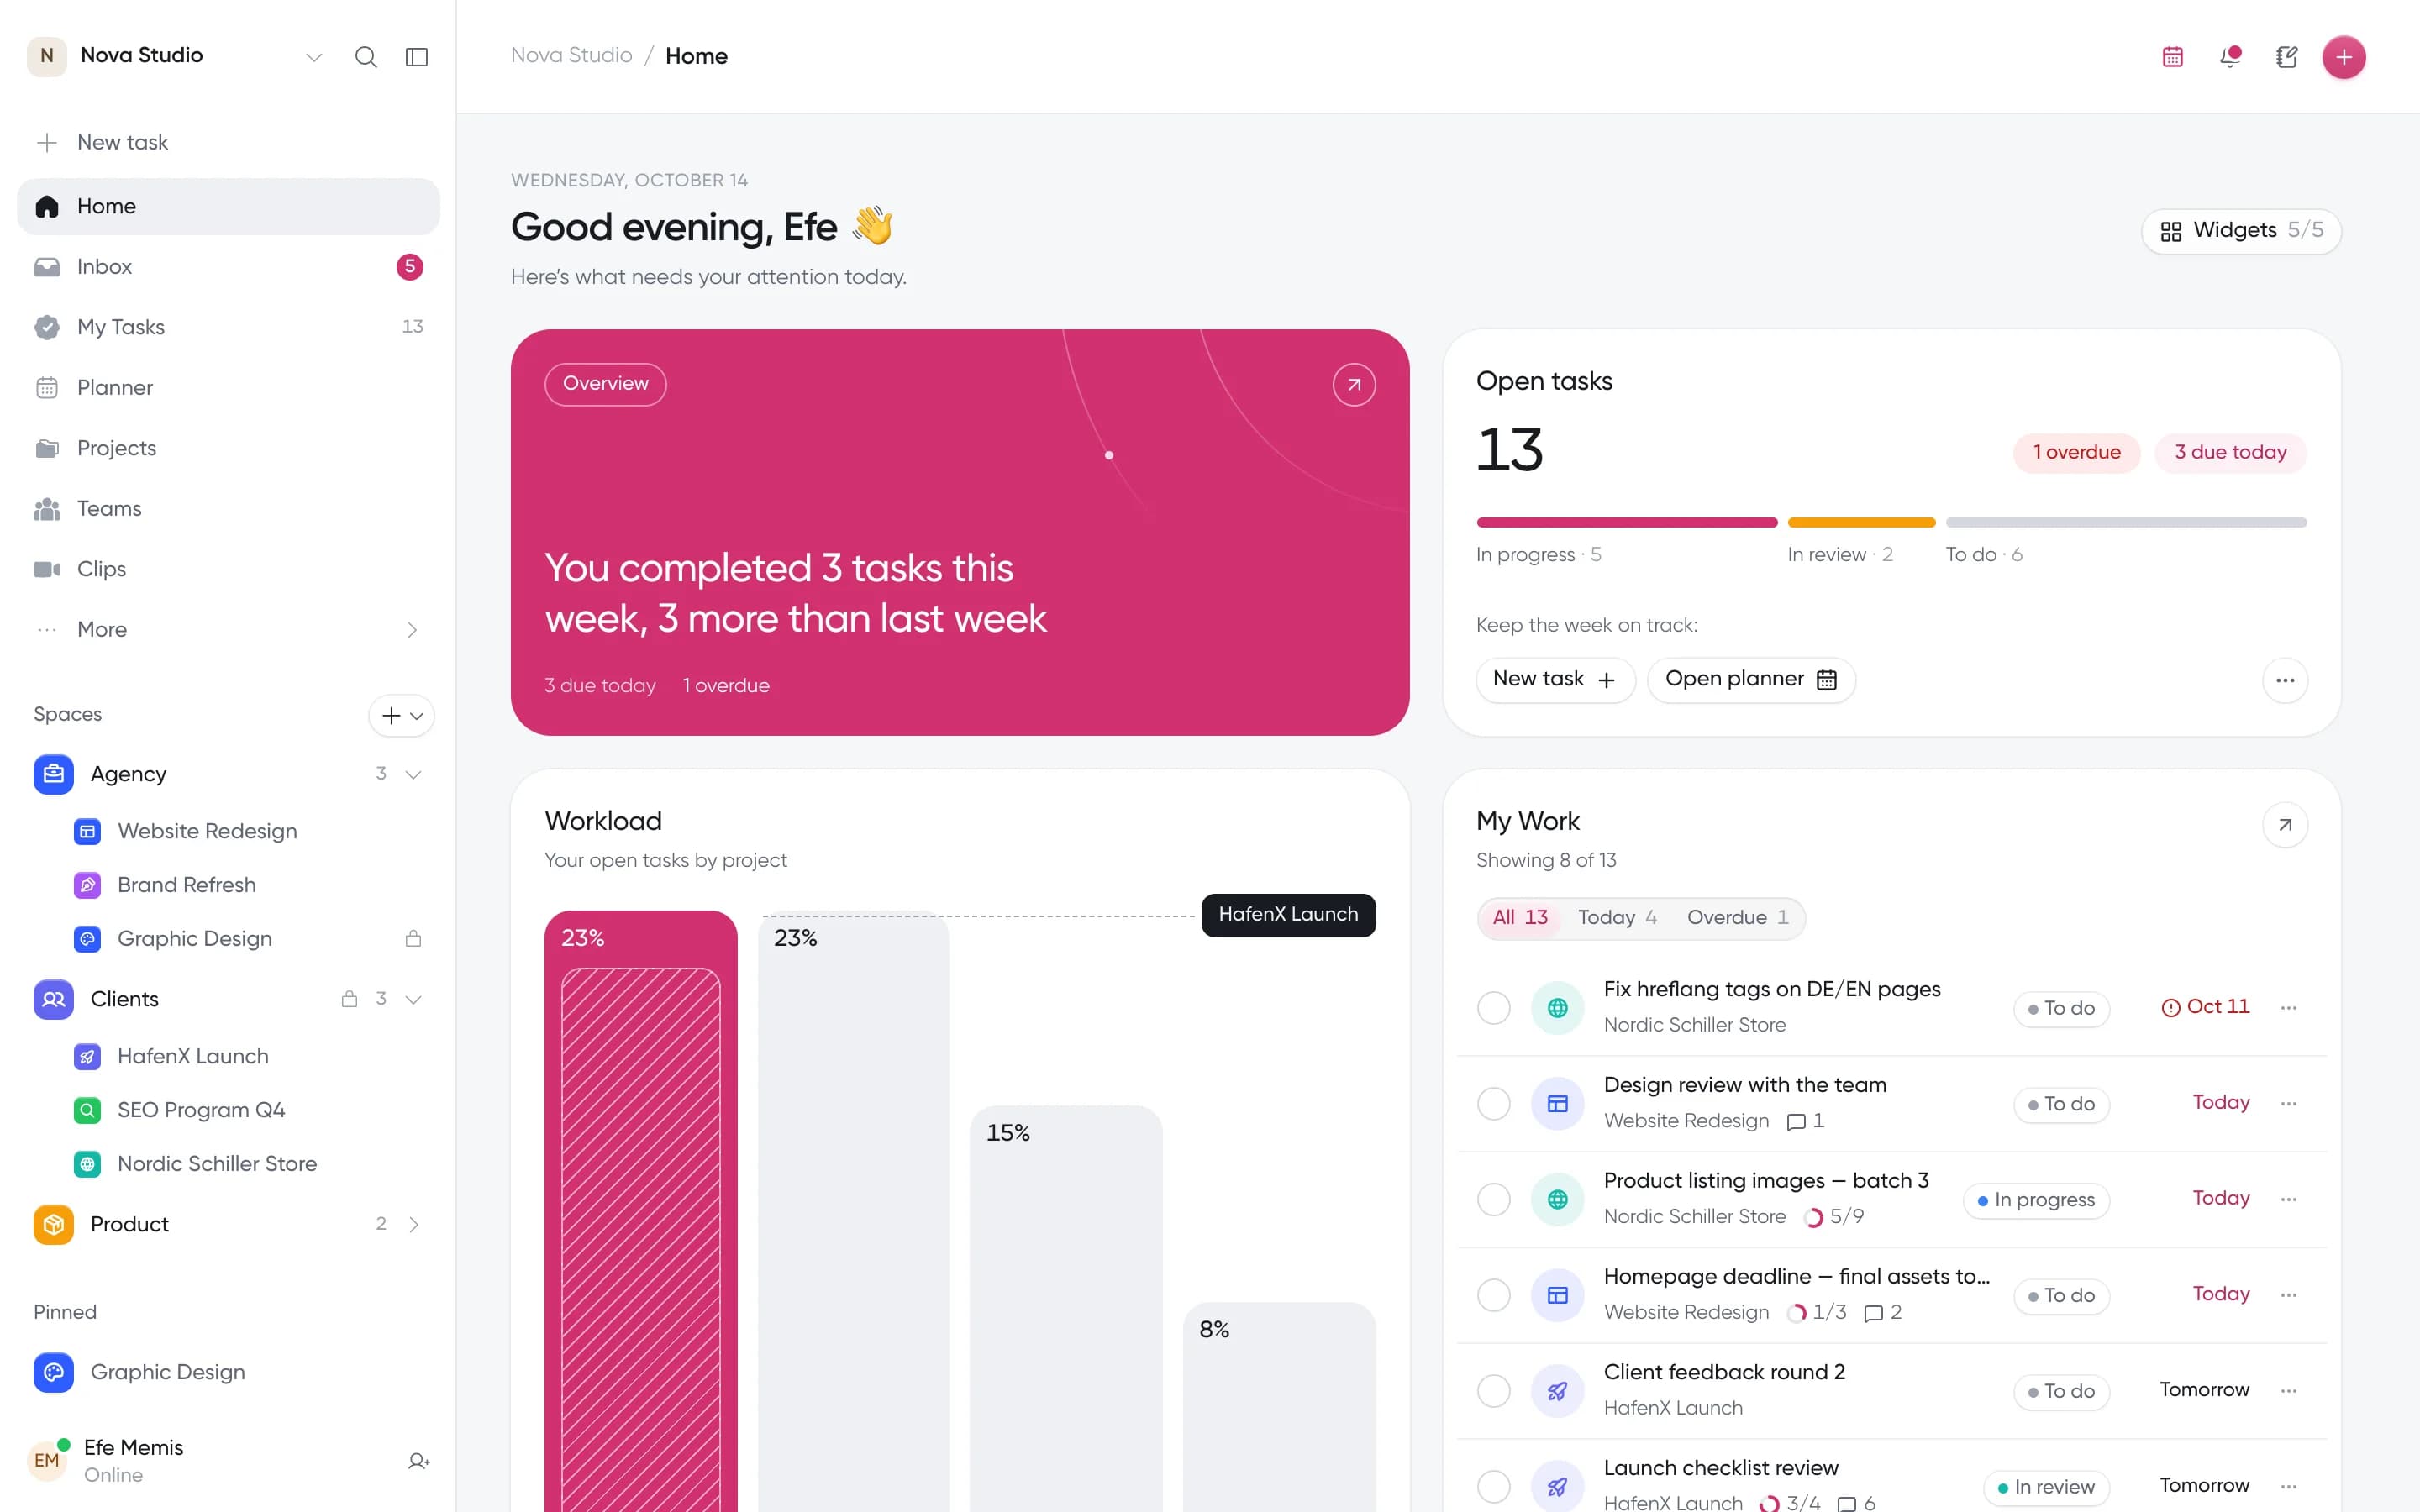The width and height of the screenshot is (2420, 1512).
Task: Change In review status of Launch checklist review
Action: pos(2046,1487)
